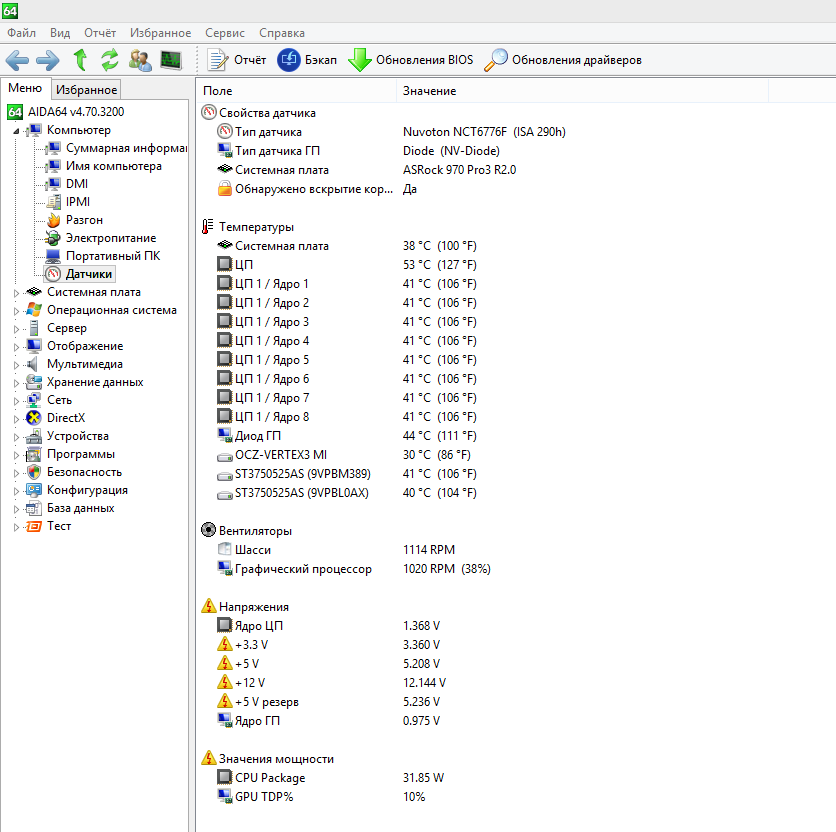The height and width of the screenshot is (832, 836).
Task: Expand the DirectX tree node
Action: coord(16,419)
